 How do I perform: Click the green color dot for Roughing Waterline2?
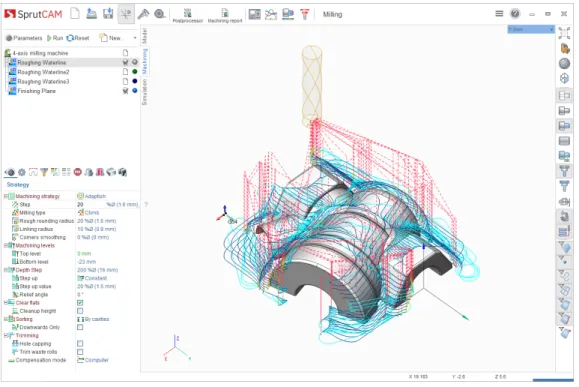[x=135, y=72]
